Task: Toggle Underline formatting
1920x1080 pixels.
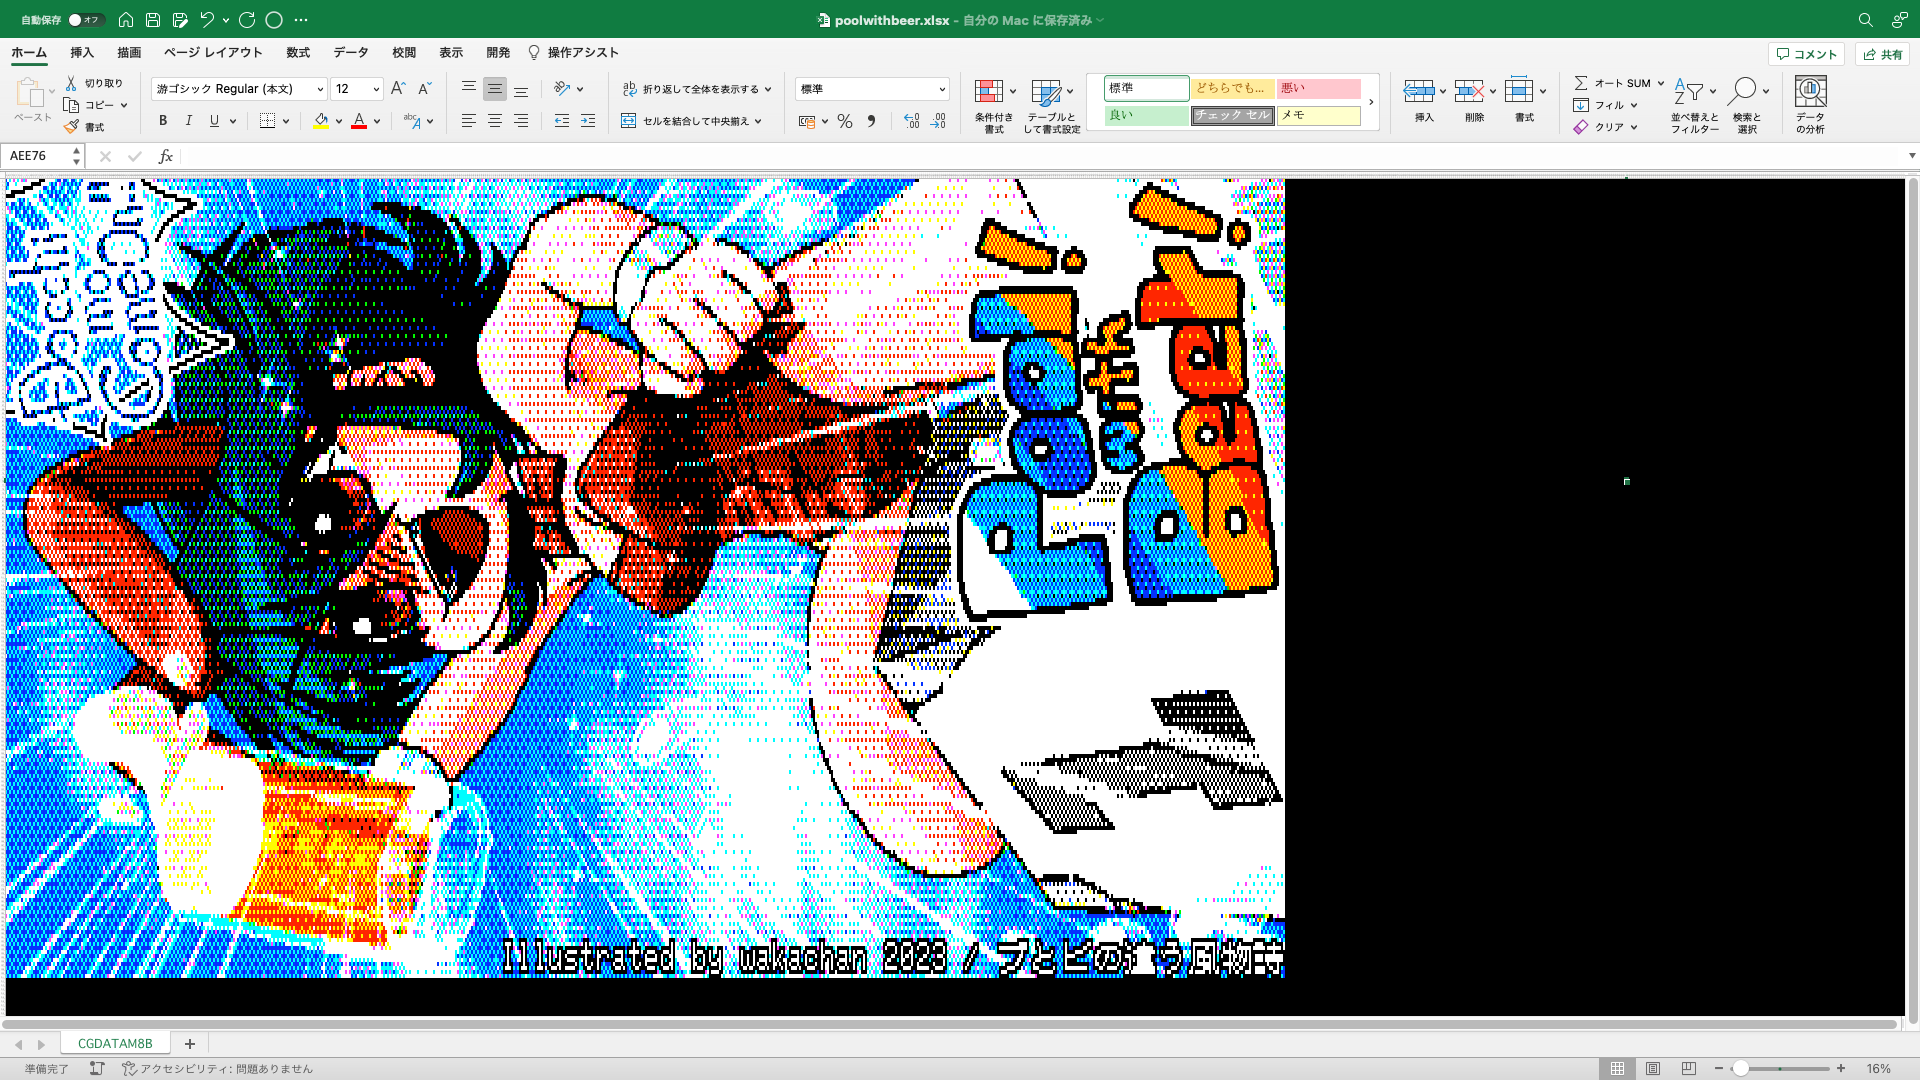Action: click(x=214, y=121)
